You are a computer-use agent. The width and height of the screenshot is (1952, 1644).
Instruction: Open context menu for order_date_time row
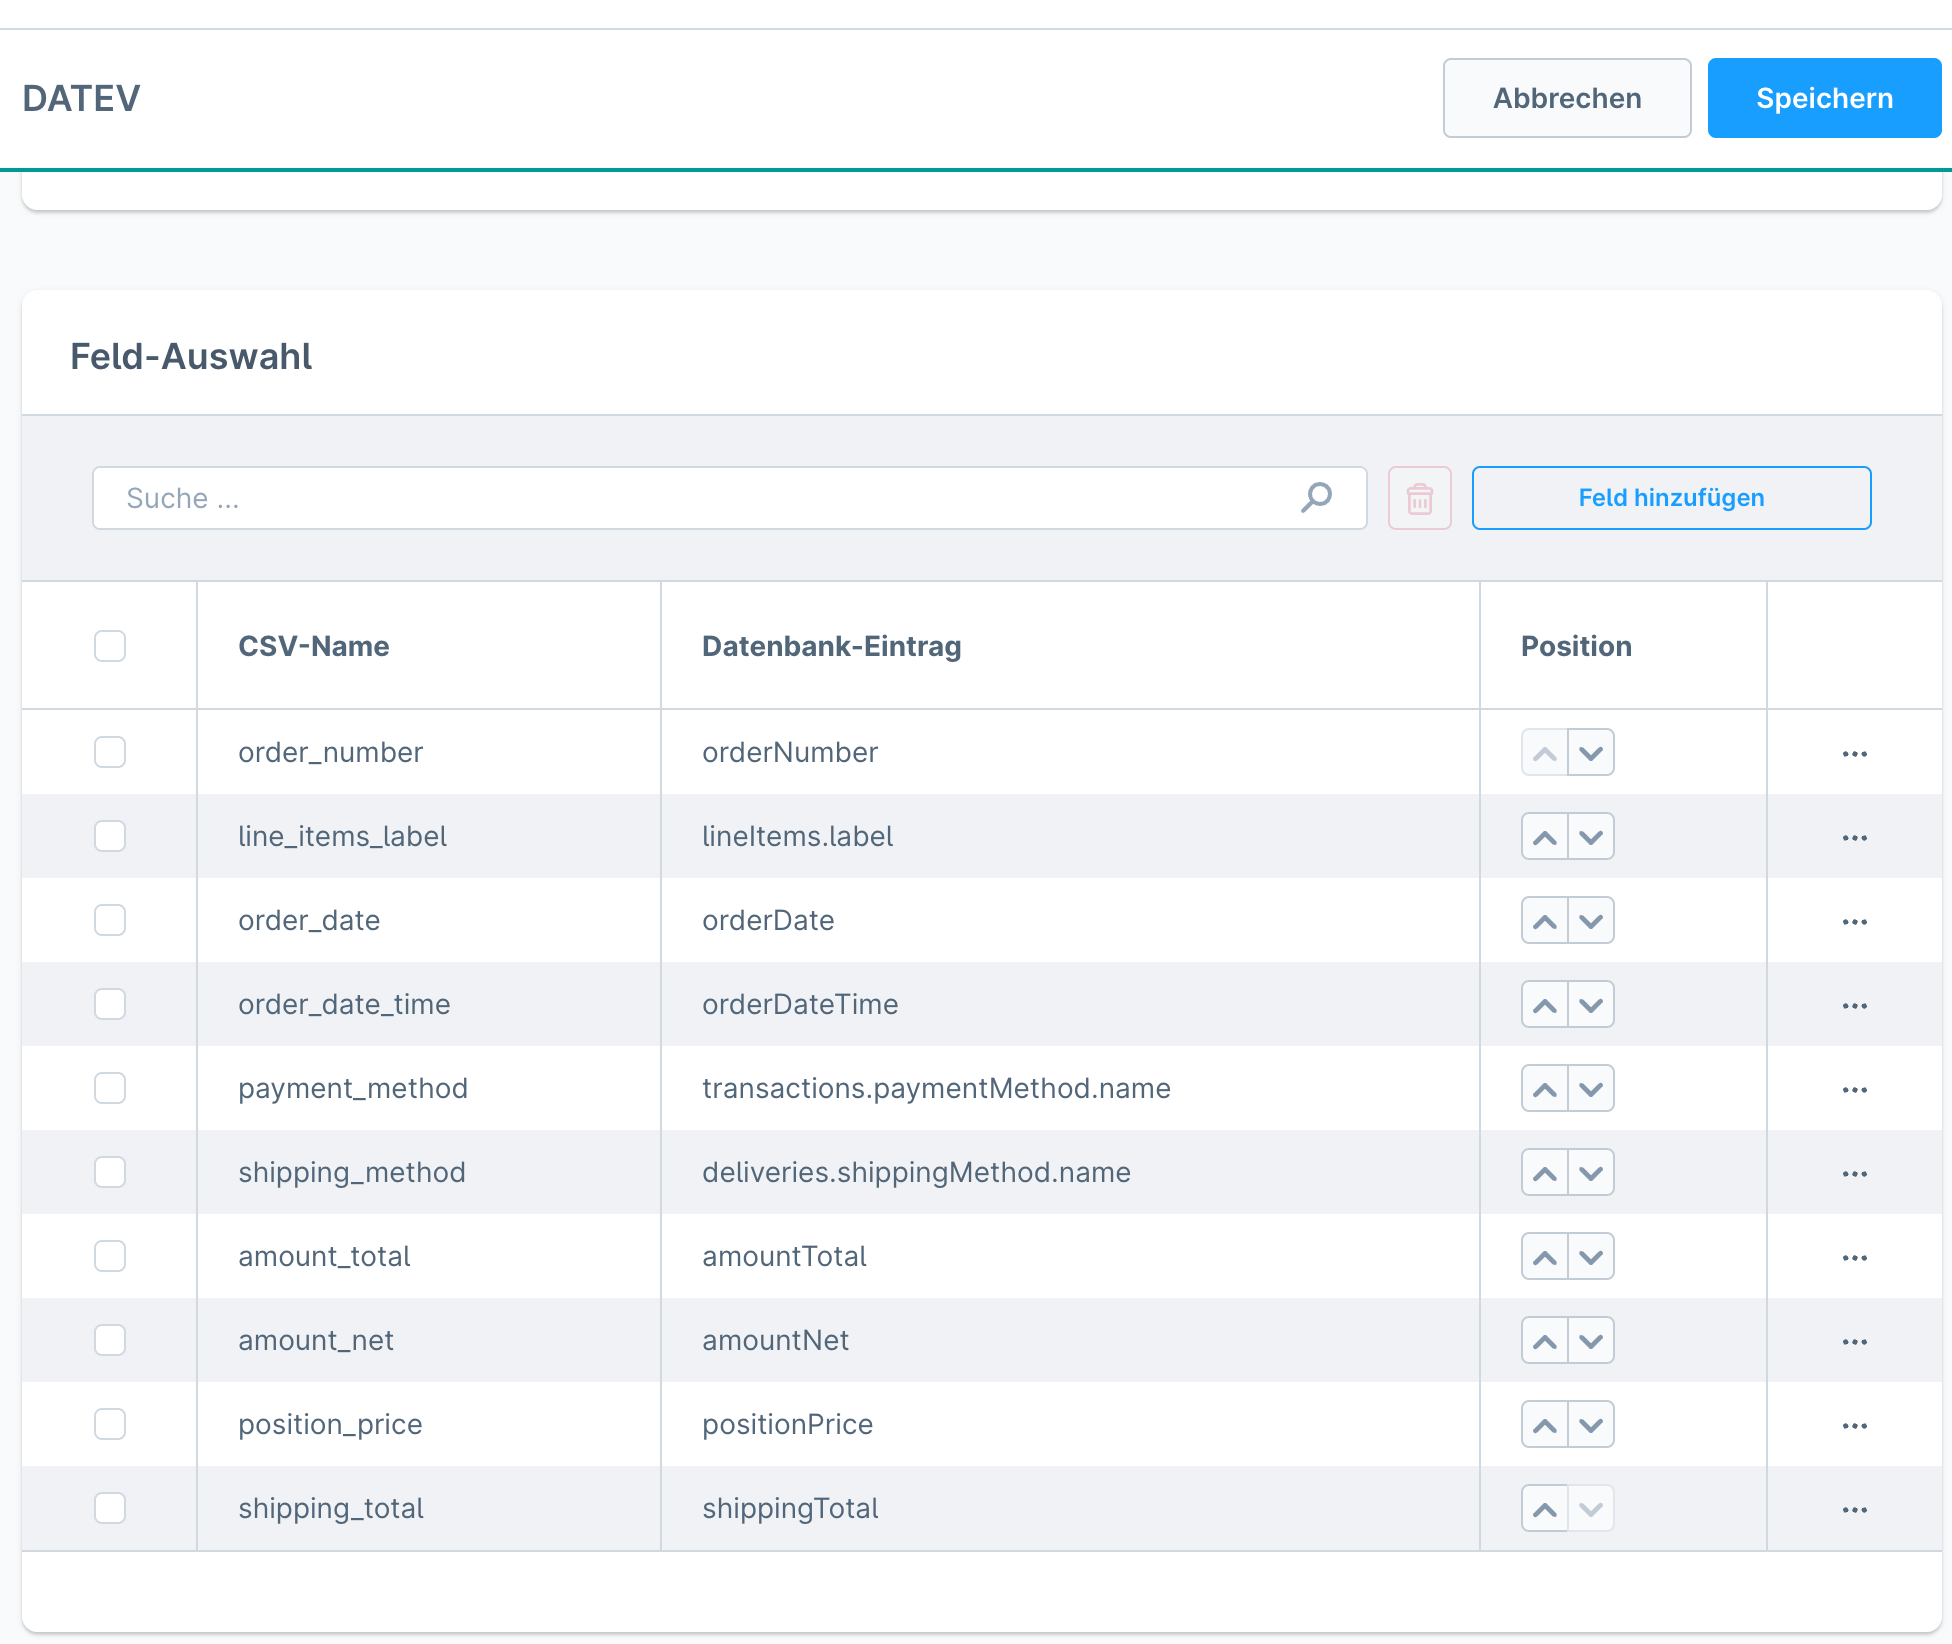pos(1855,1005)
